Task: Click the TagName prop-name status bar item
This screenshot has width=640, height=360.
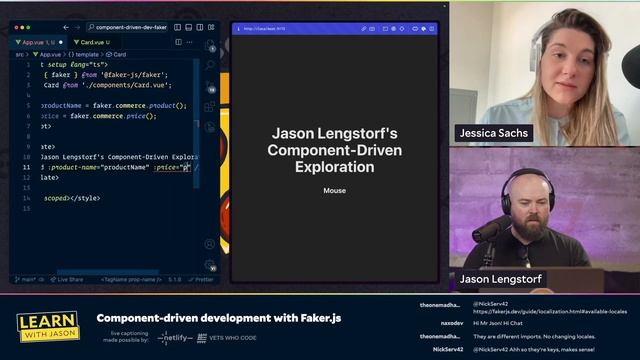Action: [x=131, y=280]
